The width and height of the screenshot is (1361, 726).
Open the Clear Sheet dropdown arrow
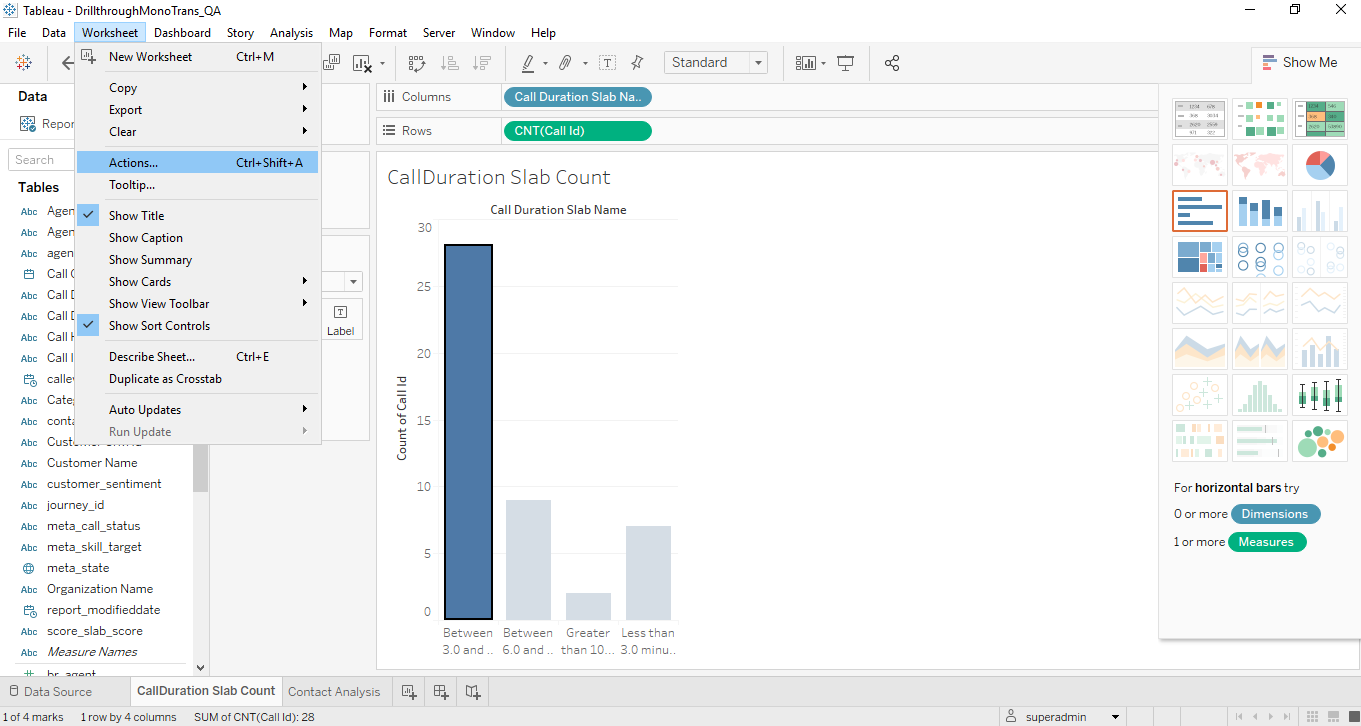click(382, 65)
